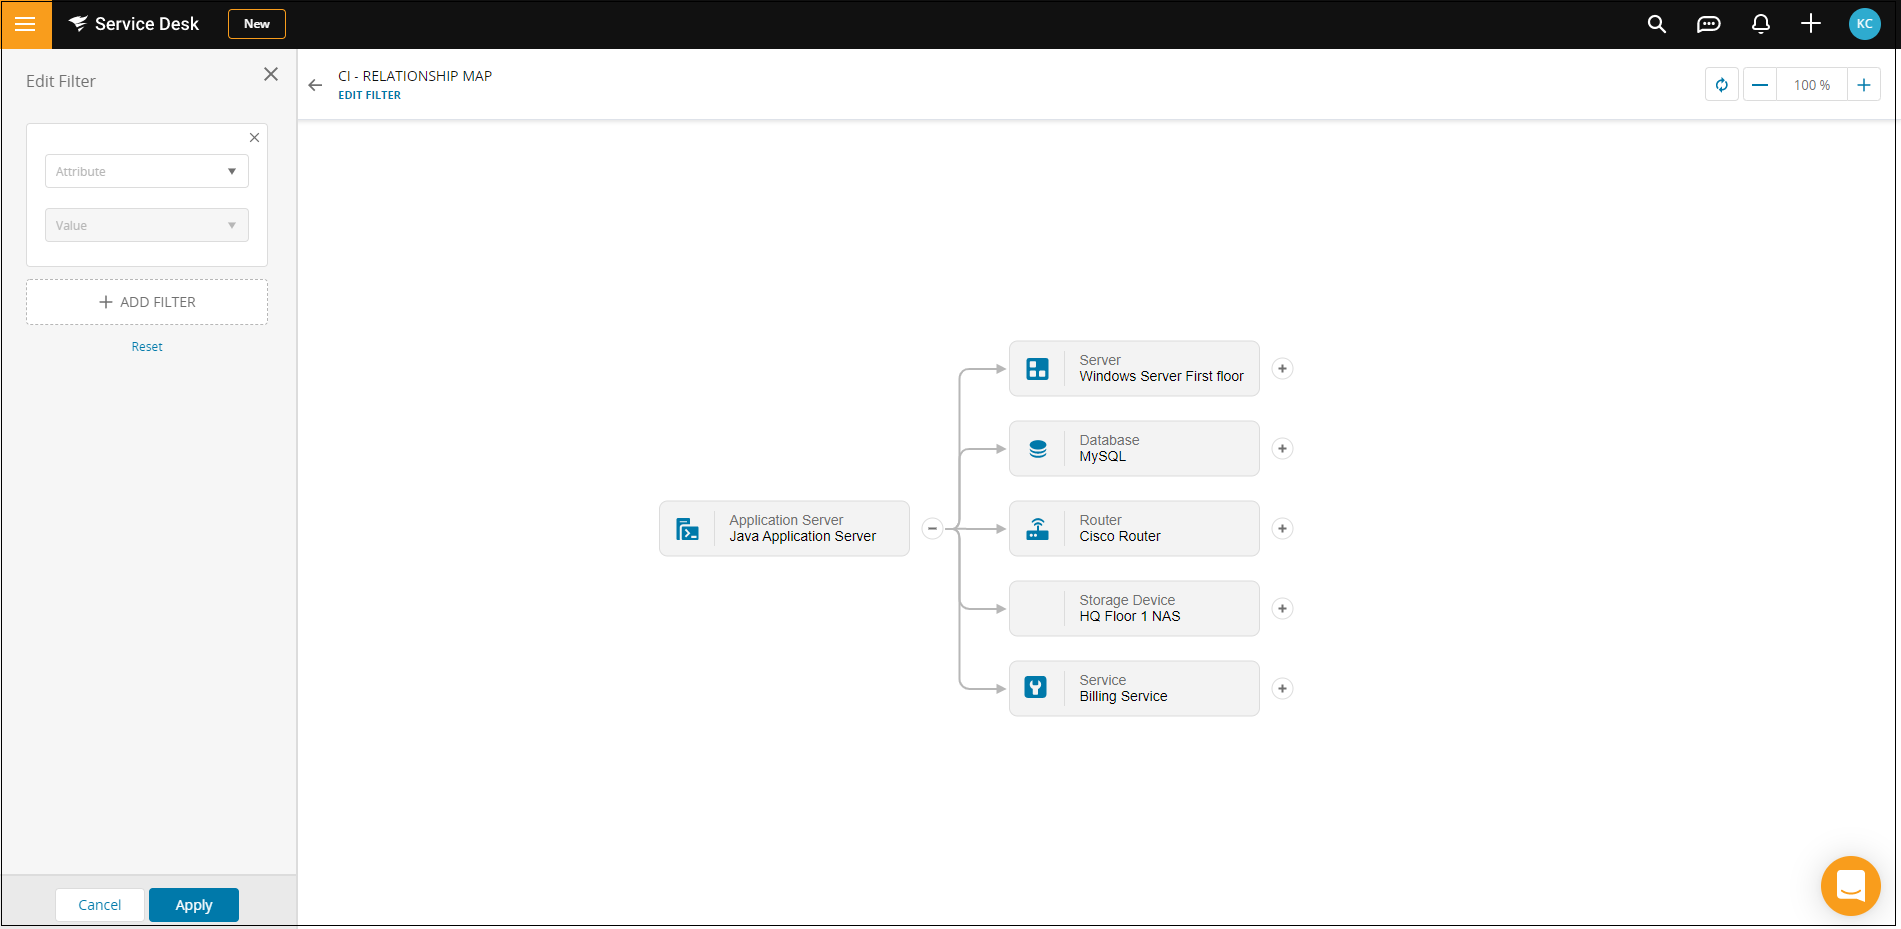Apply the filter settings

click(x=194, y=905)
